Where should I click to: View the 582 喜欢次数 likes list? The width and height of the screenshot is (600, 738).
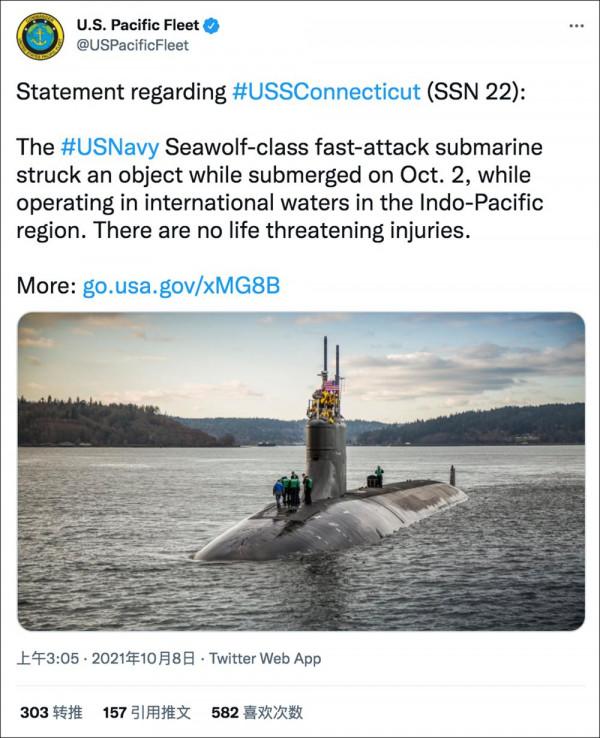259,712
